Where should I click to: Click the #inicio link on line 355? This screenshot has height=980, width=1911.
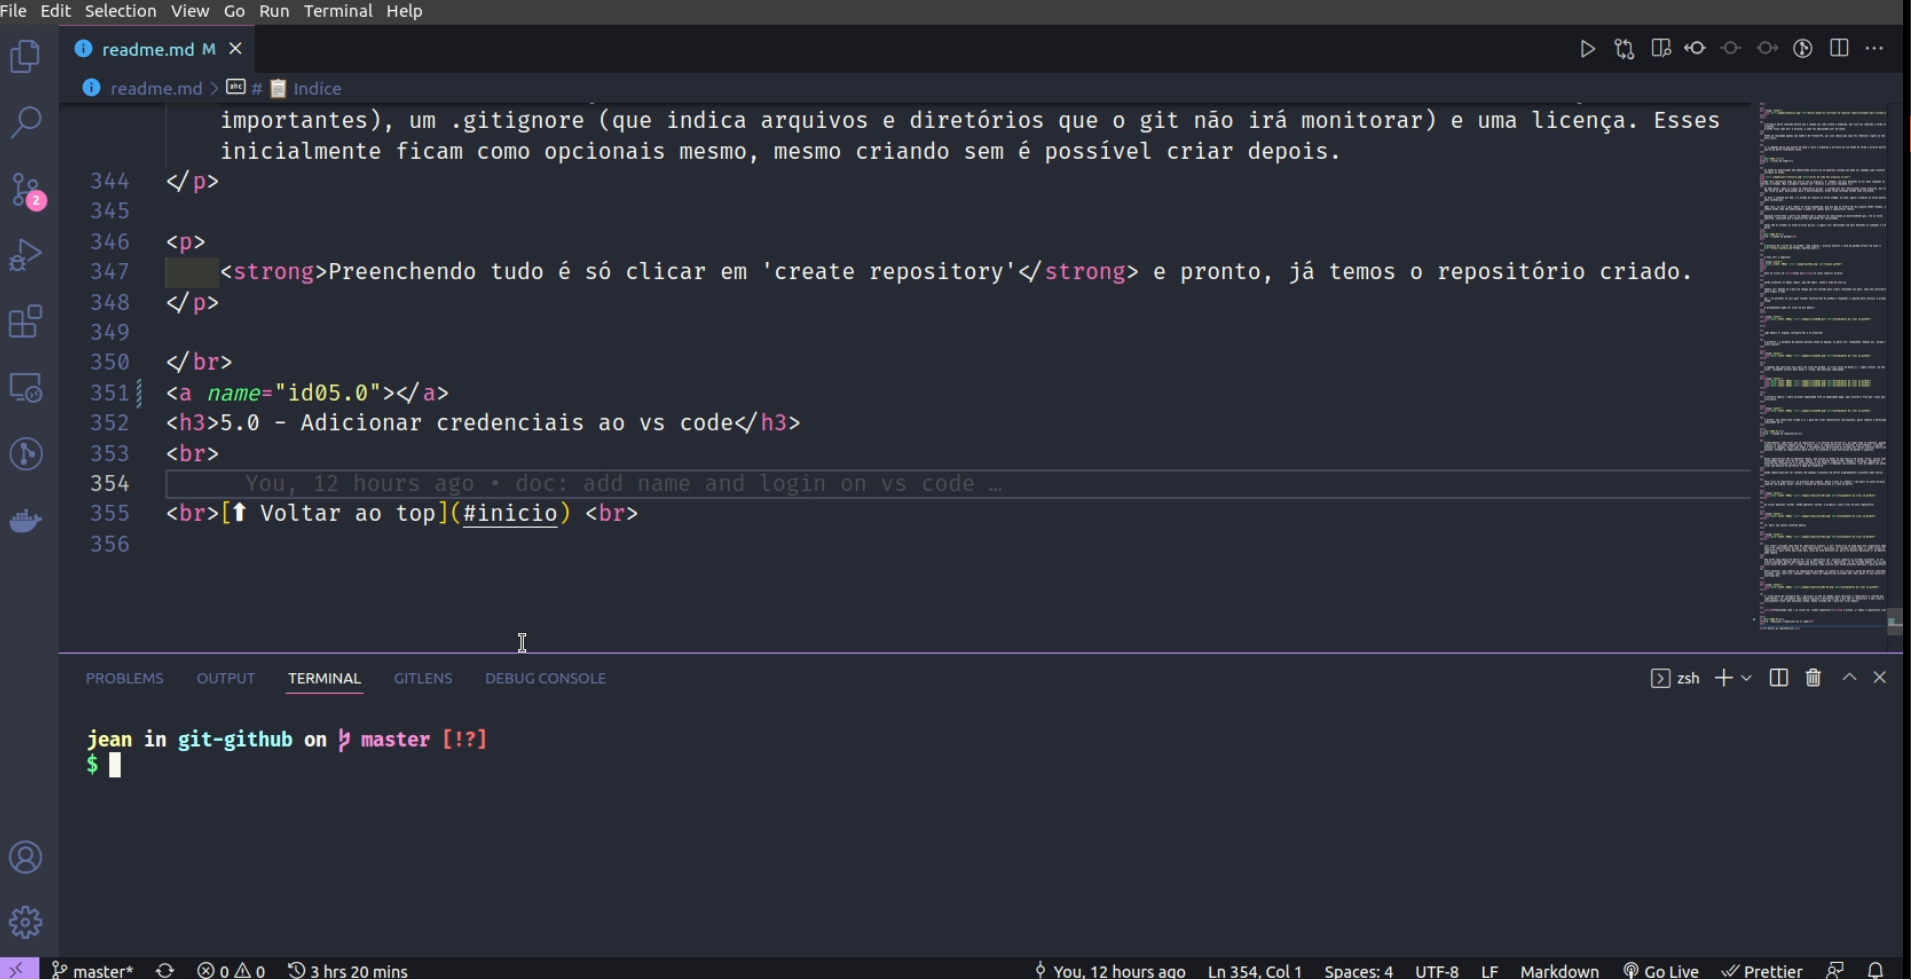click(x=509, y=513)
